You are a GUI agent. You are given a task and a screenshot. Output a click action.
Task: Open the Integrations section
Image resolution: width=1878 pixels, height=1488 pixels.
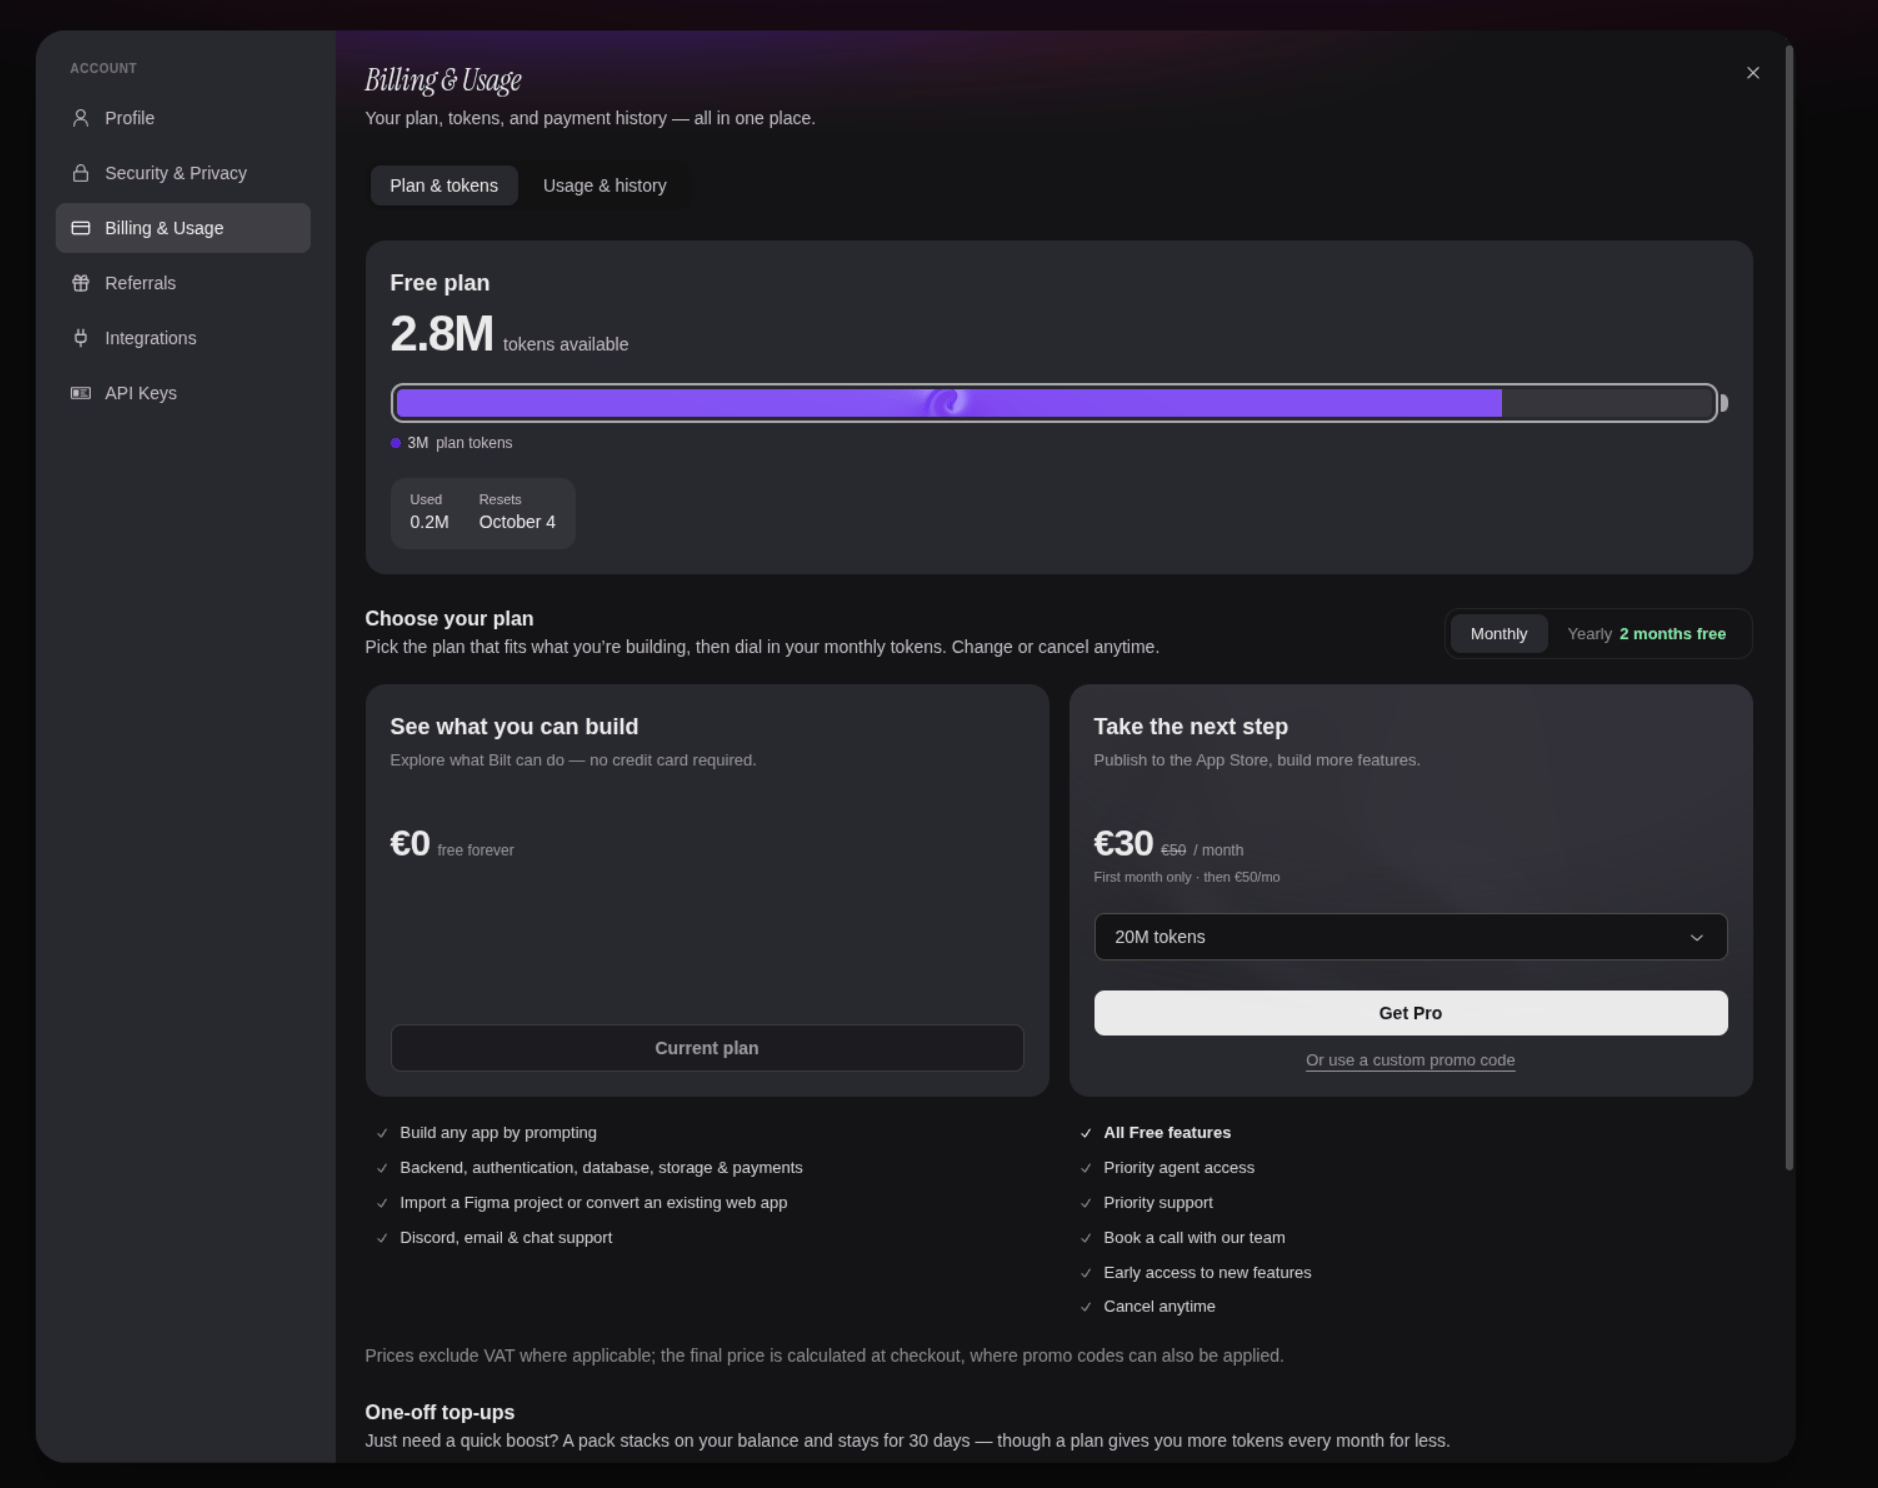183,338
